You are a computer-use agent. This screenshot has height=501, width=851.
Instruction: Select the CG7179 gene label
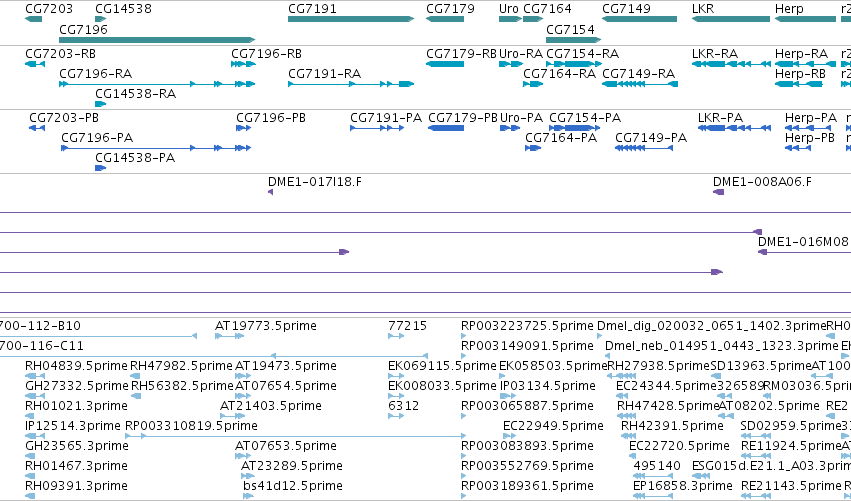tap(450, 9)
